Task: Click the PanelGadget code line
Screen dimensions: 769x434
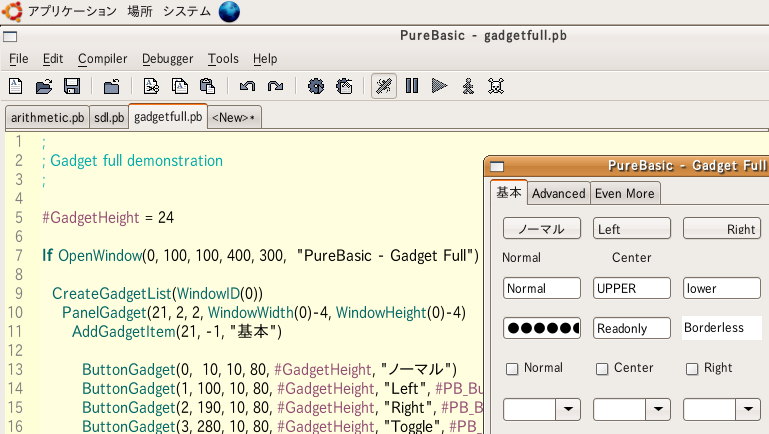Action: click(x=264, y=313)
